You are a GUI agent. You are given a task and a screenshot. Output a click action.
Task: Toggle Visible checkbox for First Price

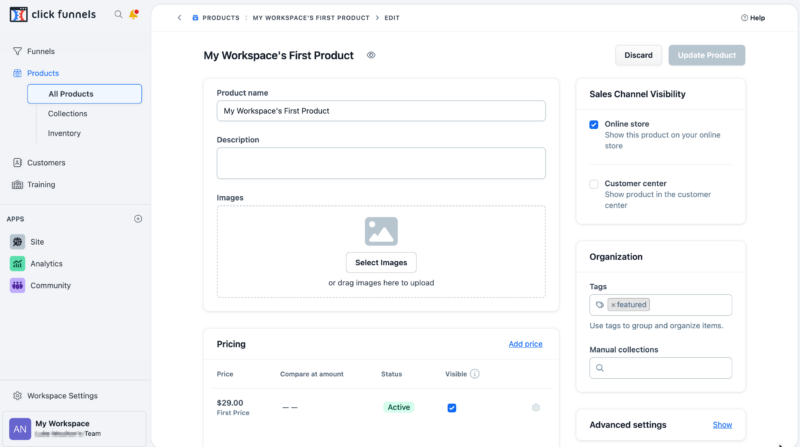click(x=452, y=408)
